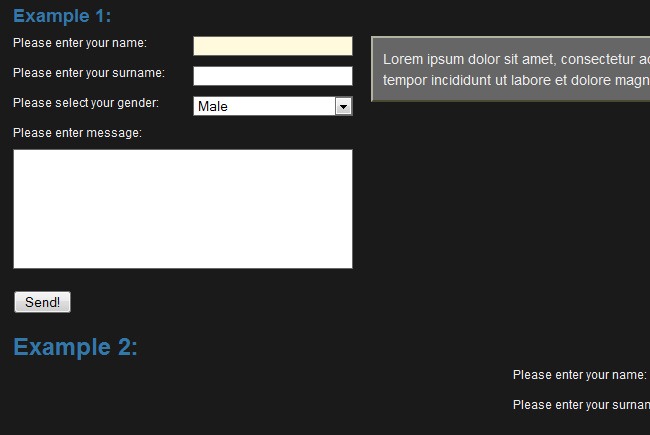Screen dimensions: 650x435
Task: Click the "Example 2:" heading
Action: [75, 347]
